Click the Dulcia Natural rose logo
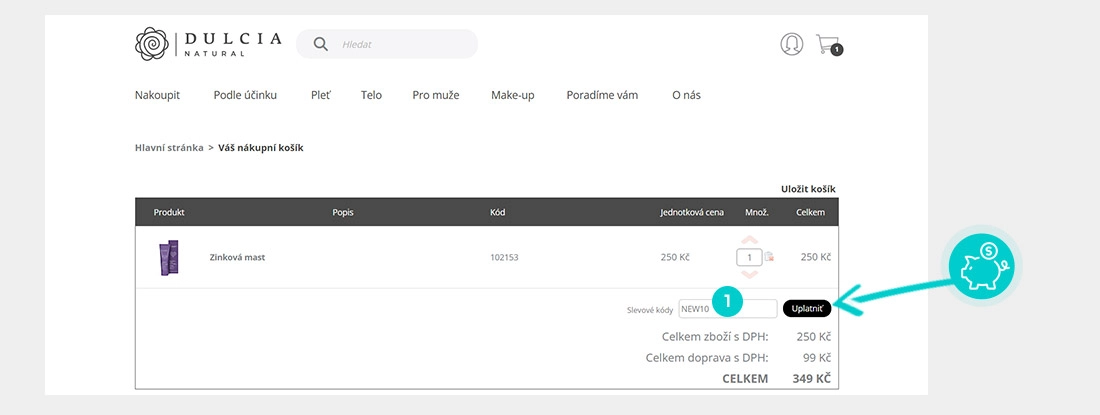1100x415 pixels. tap(152, 43)
